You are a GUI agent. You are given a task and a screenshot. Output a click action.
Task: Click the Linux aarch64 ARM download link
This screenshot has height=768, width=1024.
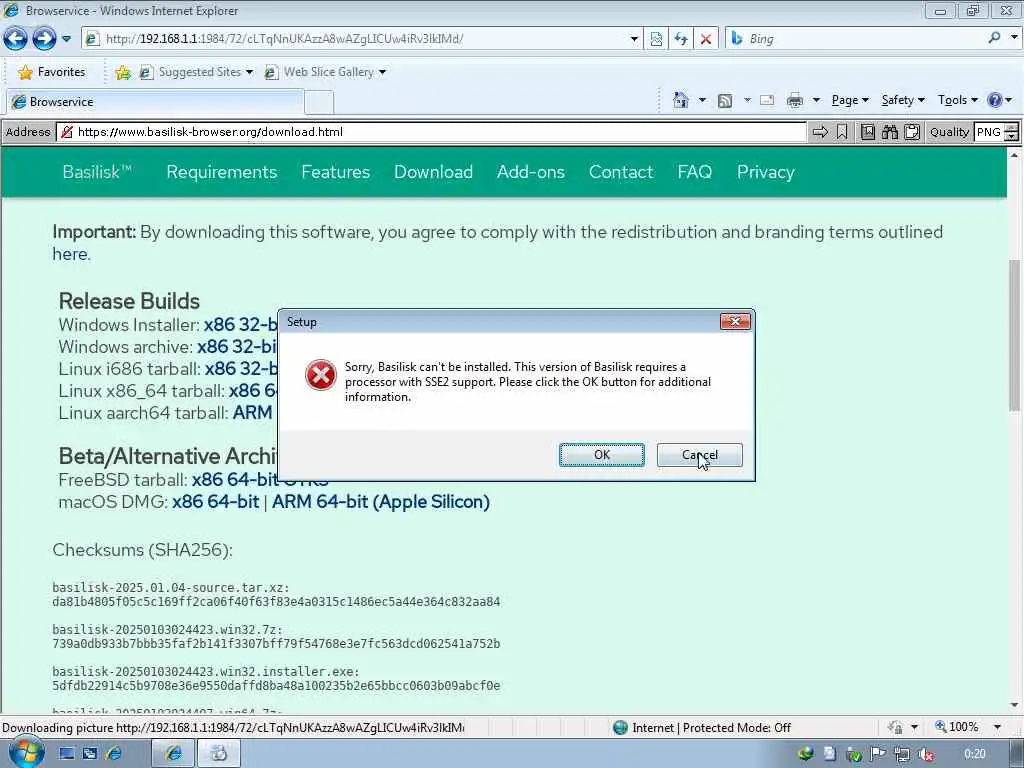coord(253,413)
